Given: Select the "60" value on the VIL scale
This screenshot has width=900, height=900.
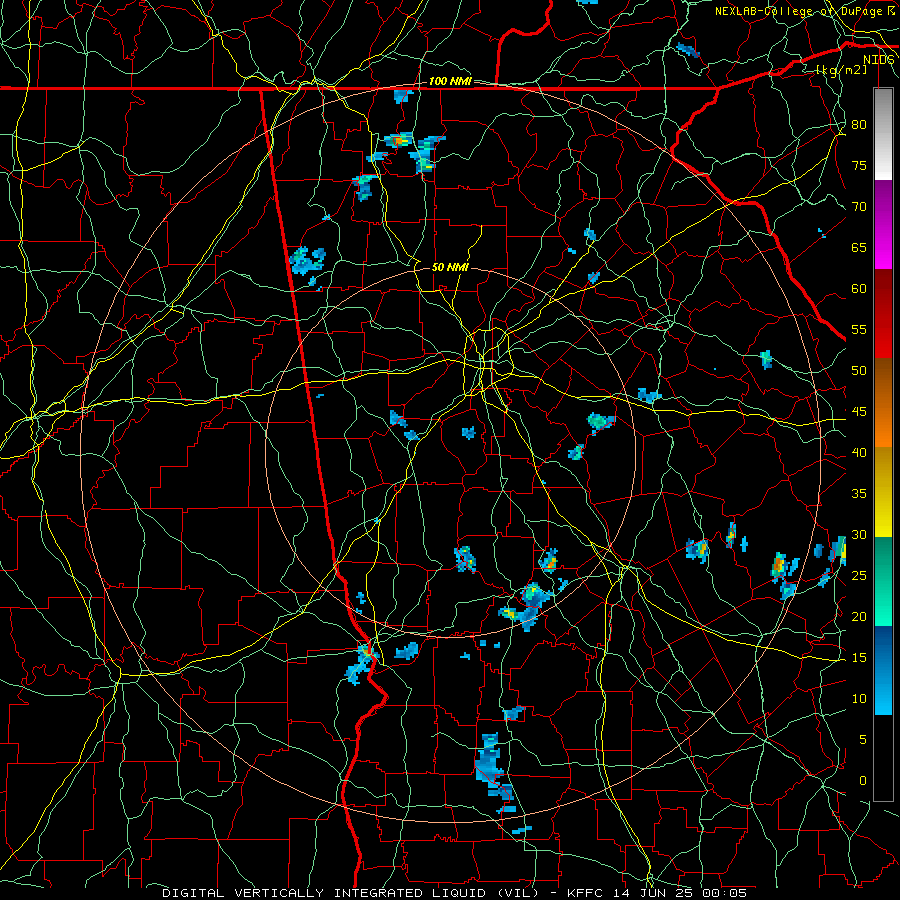Looking at the screenshot, I should tap(859, 289).
